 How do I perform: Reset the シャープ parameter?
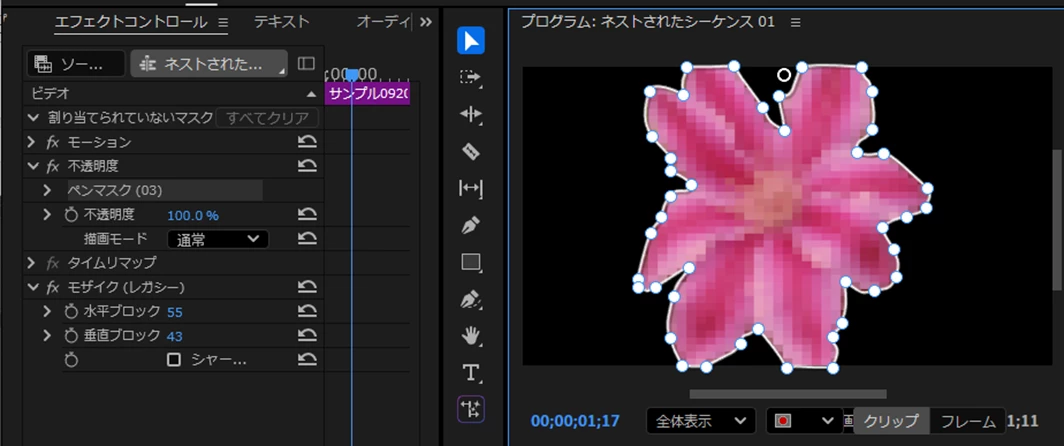pyautogui.click(x=307, y=360)
